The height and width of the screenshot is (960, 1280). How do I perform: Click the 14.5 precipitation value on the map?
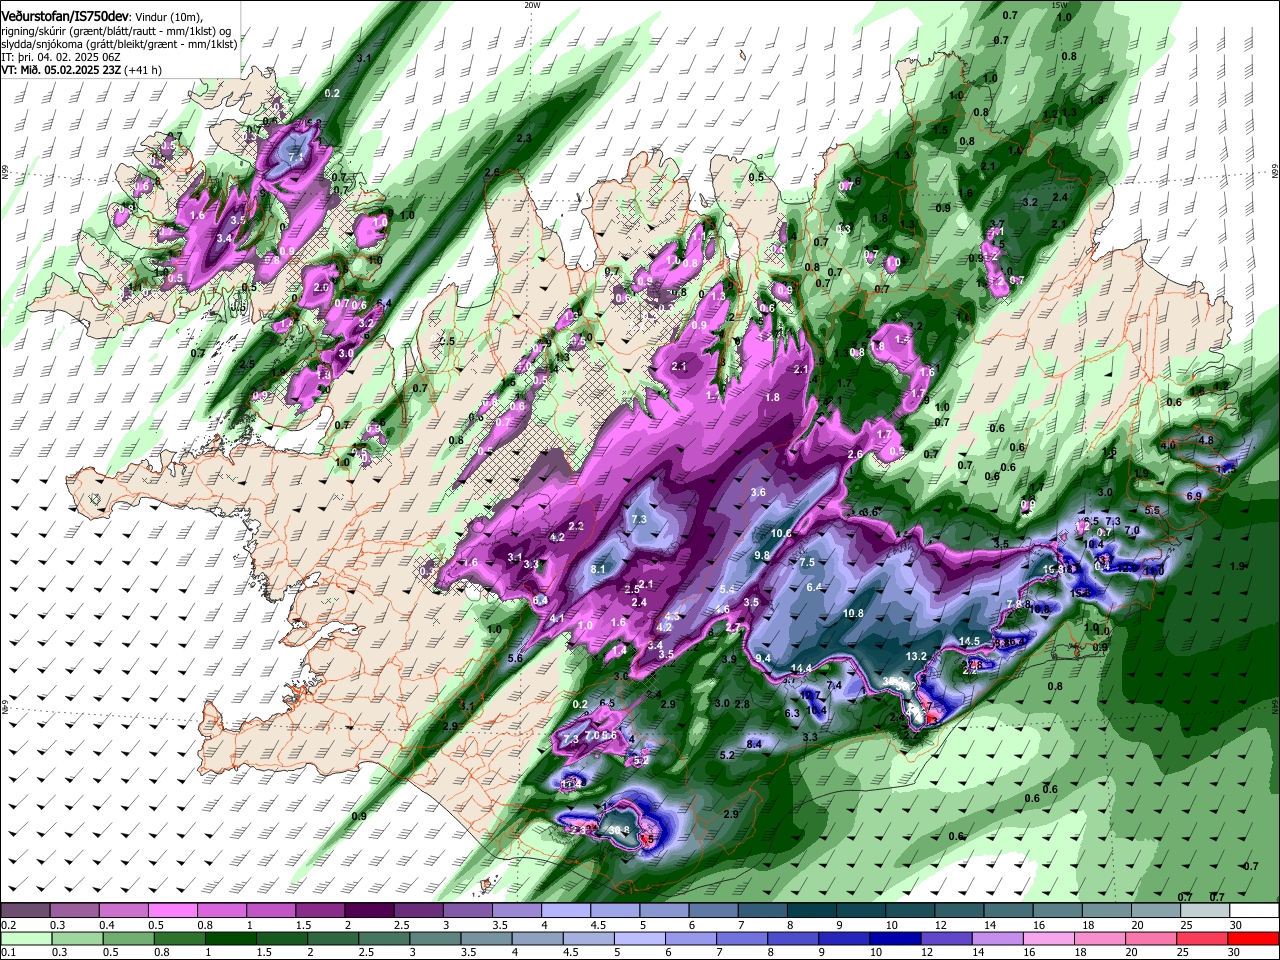[x=969, y=641]
